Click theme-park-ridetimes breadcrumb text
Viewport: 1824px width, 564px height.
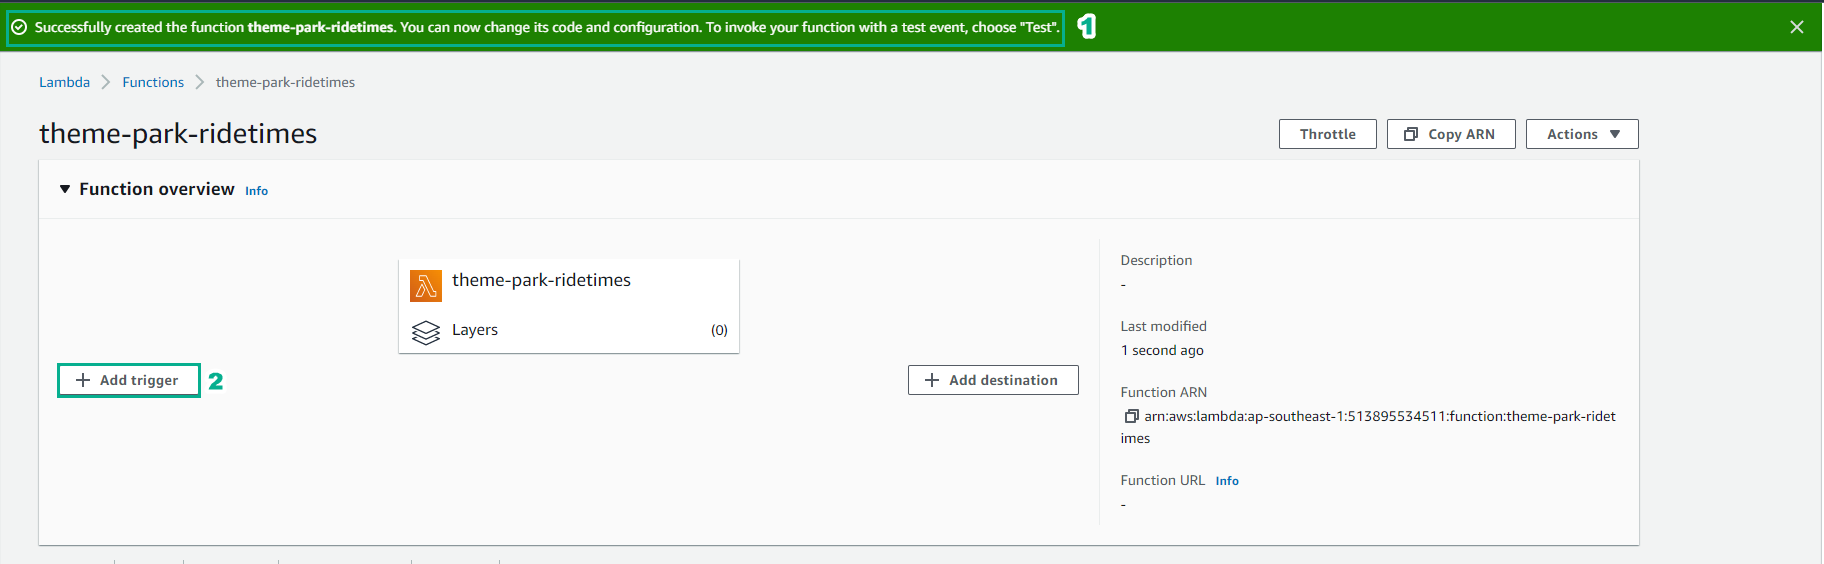click(285, 82)
